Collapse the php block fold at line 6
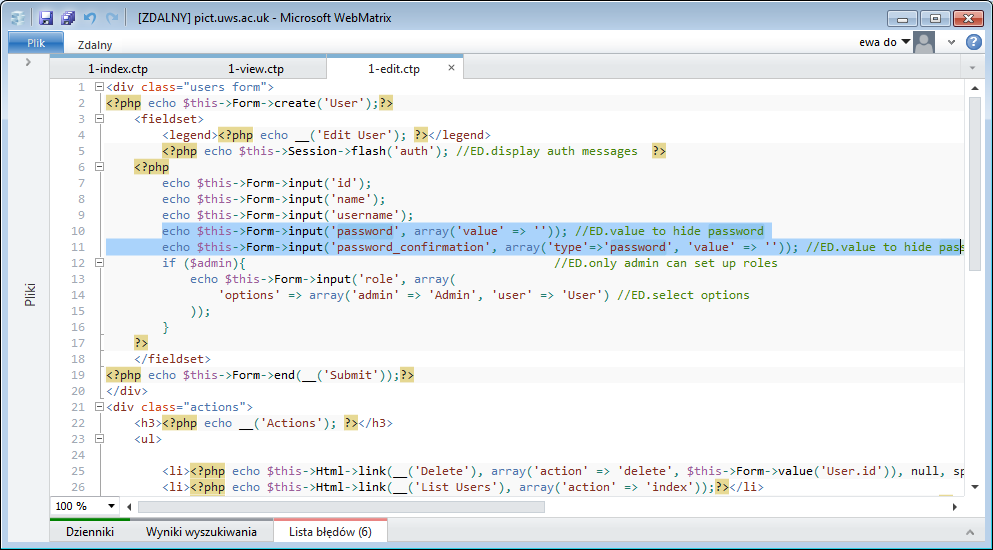The height and width of the screenshot is (550, 993). point(99,167)
